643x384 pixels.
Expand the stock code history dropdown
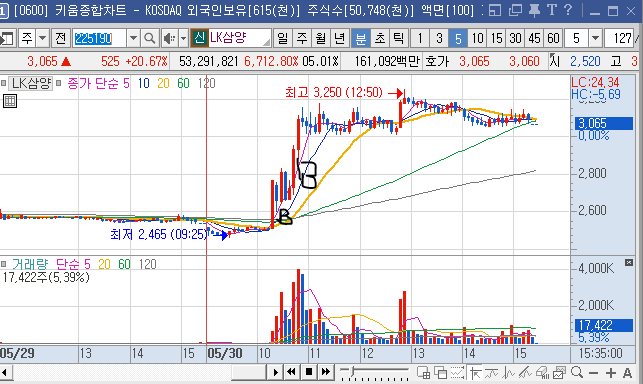(x=133, y=39)
